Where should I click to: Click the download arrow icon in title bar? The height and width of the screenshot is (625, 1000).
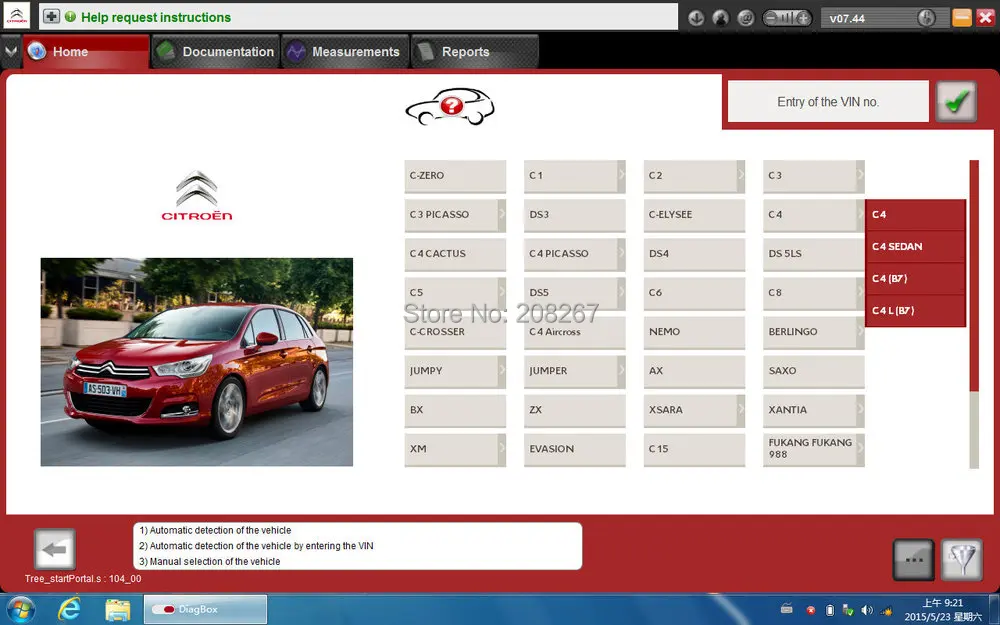coord(696,18)
